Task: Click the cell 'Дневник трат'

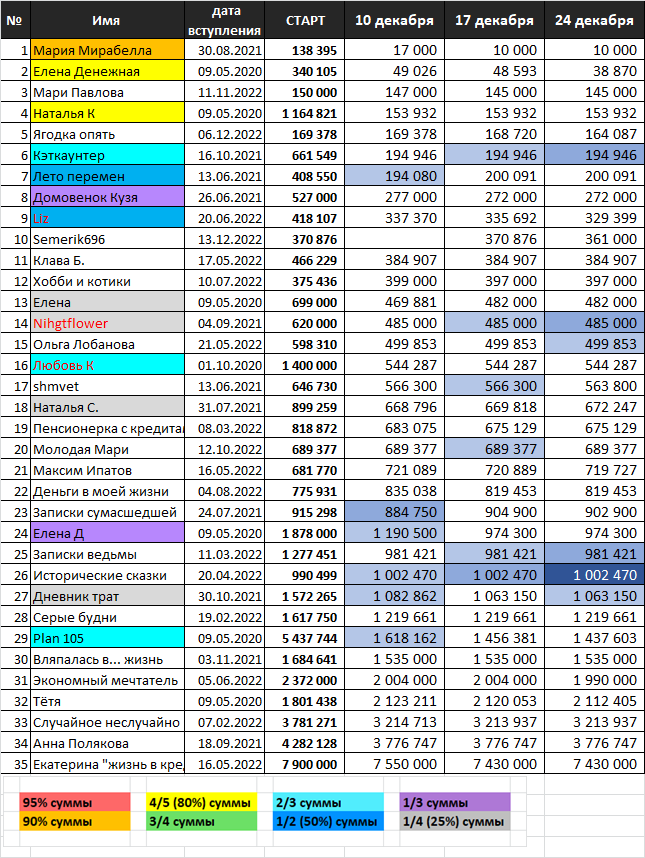Action: click(107, 596)
